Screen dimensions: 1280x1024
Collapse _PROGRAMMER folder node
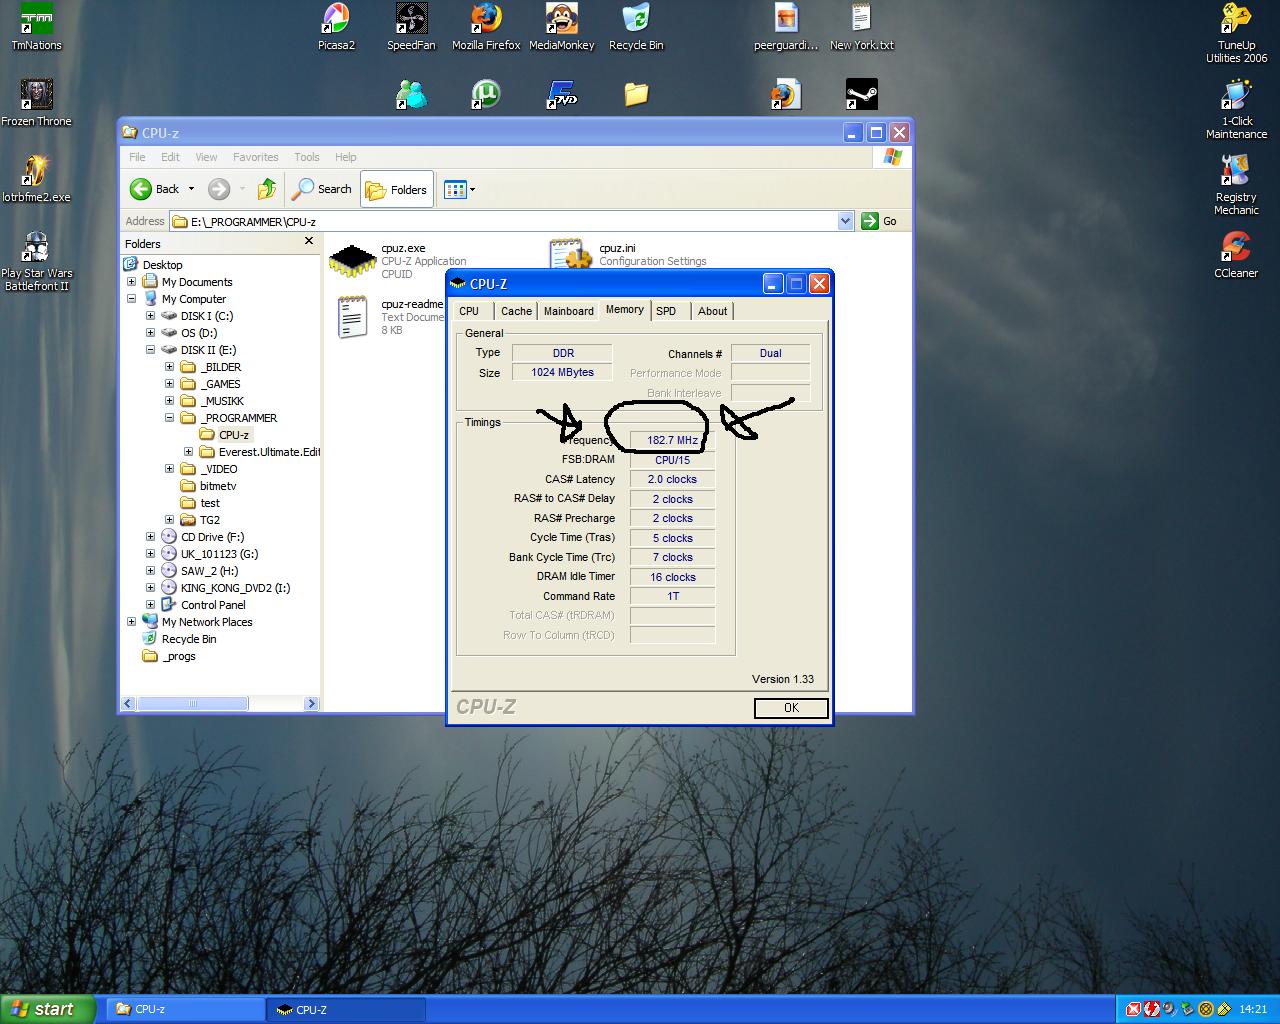tap(169, 418)
